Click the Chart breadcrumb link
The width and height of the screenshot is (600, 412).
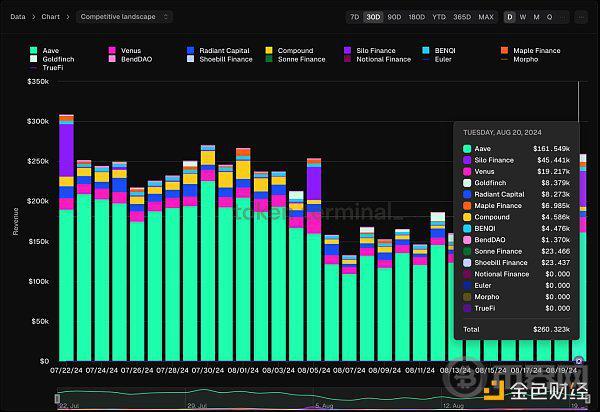(x=51, y=17)
